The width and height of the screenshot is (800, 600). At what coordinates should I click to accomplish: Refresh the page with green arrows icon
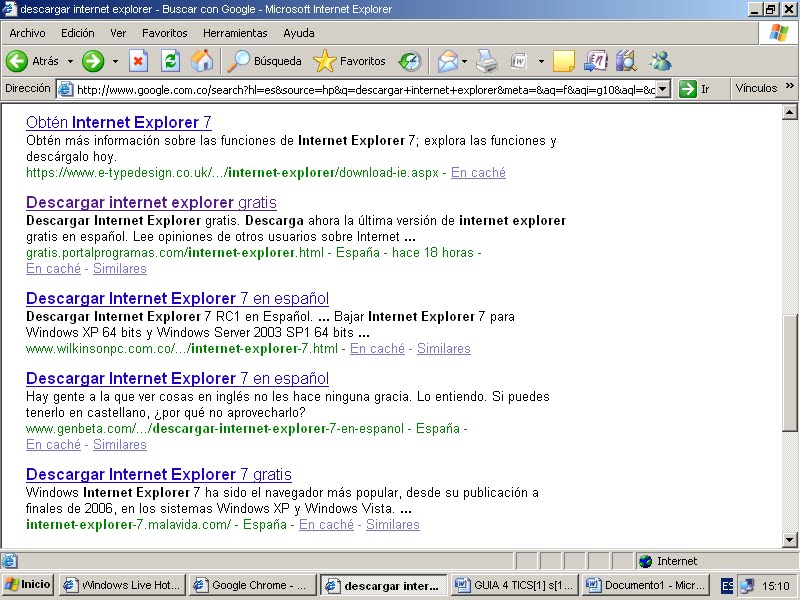click(x=170, y=61)
